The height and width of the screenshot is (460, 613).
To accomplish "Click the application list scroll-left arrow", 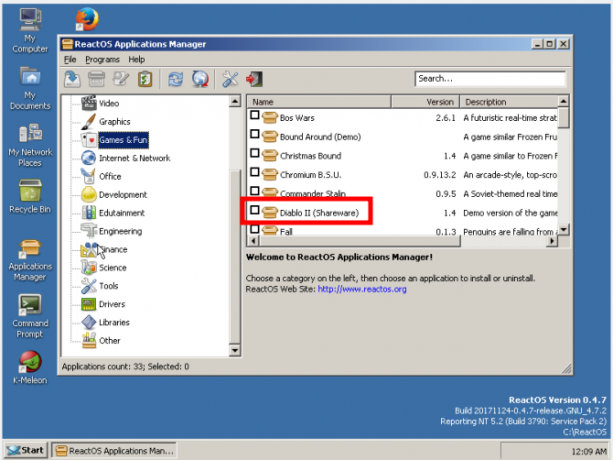I will [253, 241].
